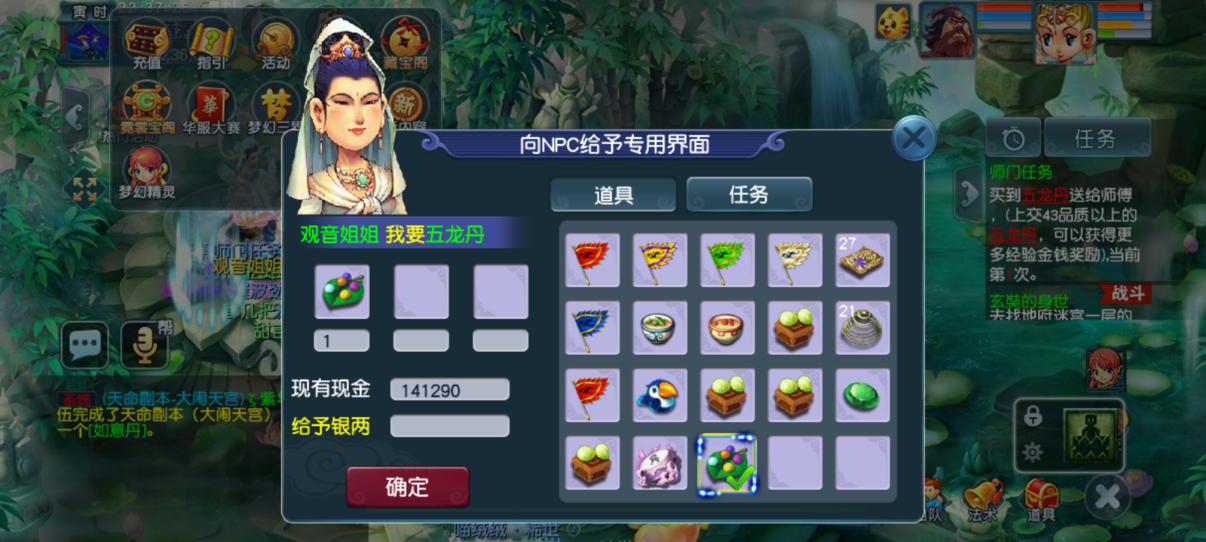
Task: Deselect the checked 五龙丹 item in grid
Action: [x=728, y=463]
